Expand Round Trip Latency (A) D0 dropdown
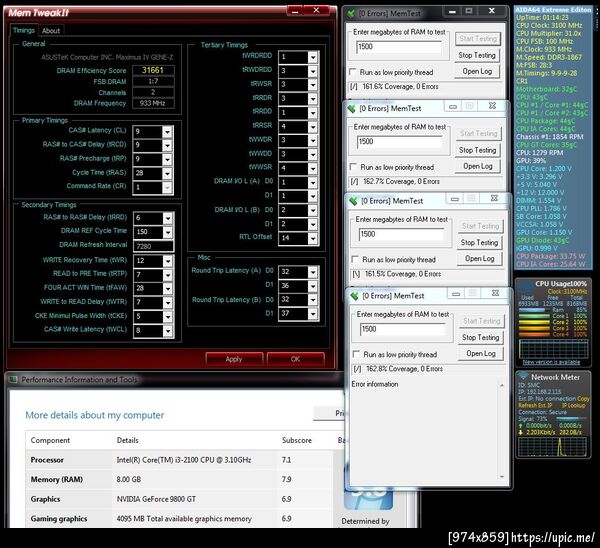This screenshot has width=600, height=548. coord(313,272)
